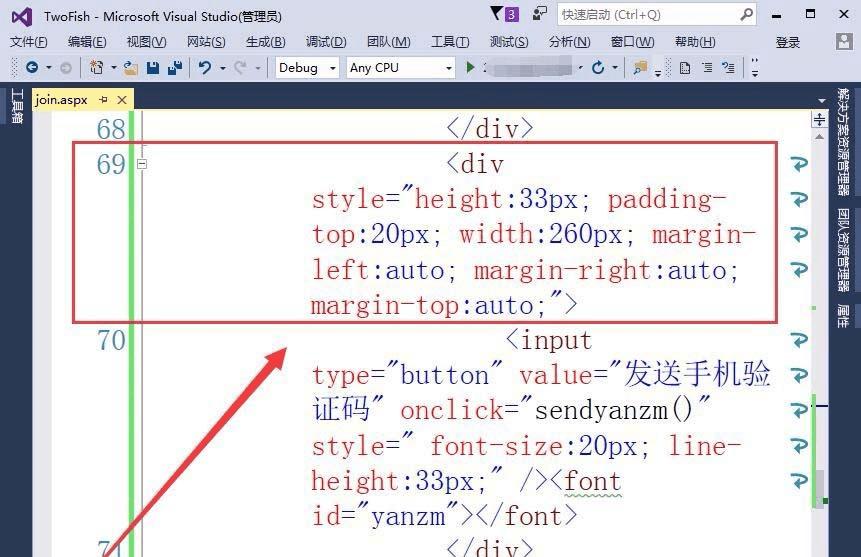Open the 视图(V) menu
Screen dimensions: 861x557
146,42
